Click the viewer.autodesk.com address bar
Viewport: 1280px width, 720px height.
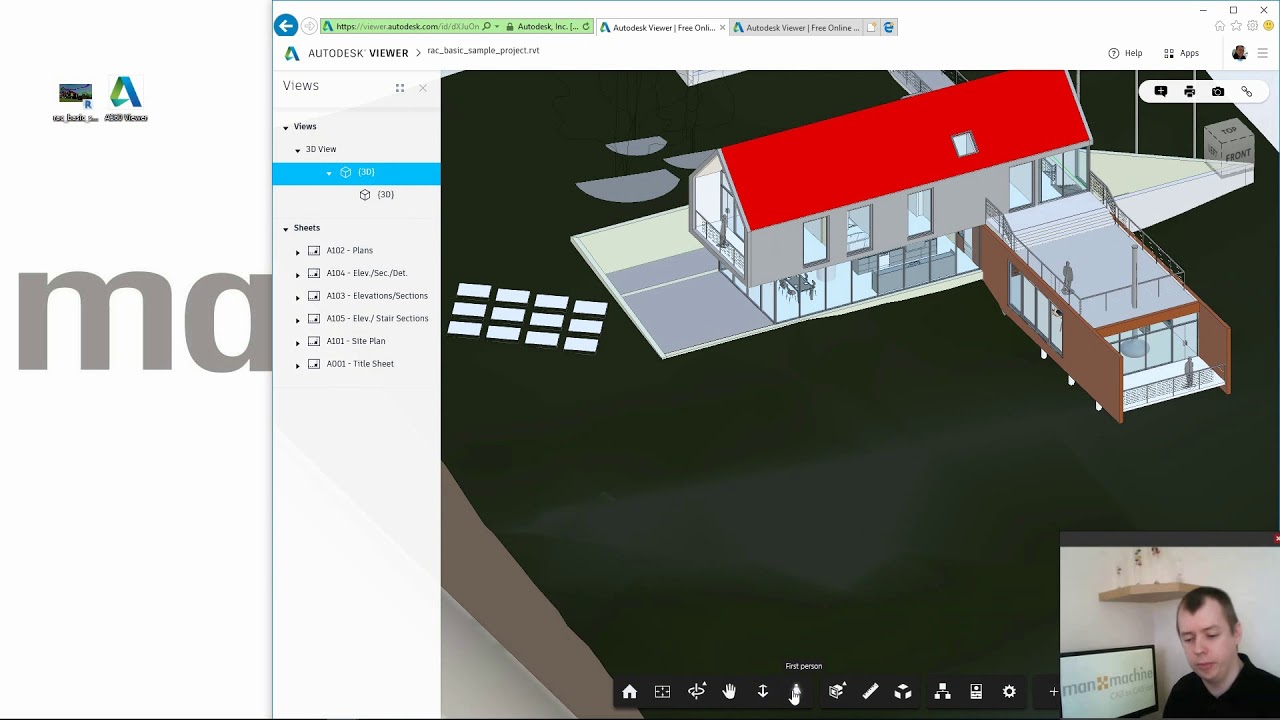click(x=407, y=27)
